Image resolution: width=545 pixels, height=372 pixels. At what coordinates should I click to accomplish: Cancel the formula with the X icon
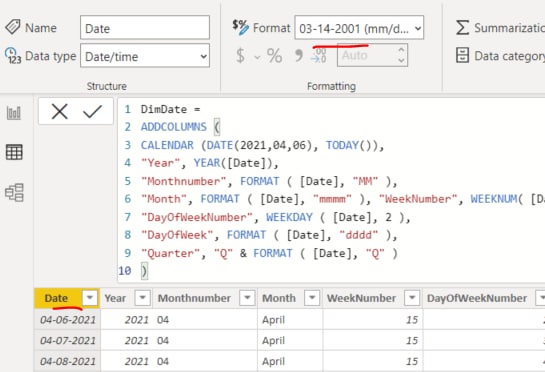click(x=59, y=112)
